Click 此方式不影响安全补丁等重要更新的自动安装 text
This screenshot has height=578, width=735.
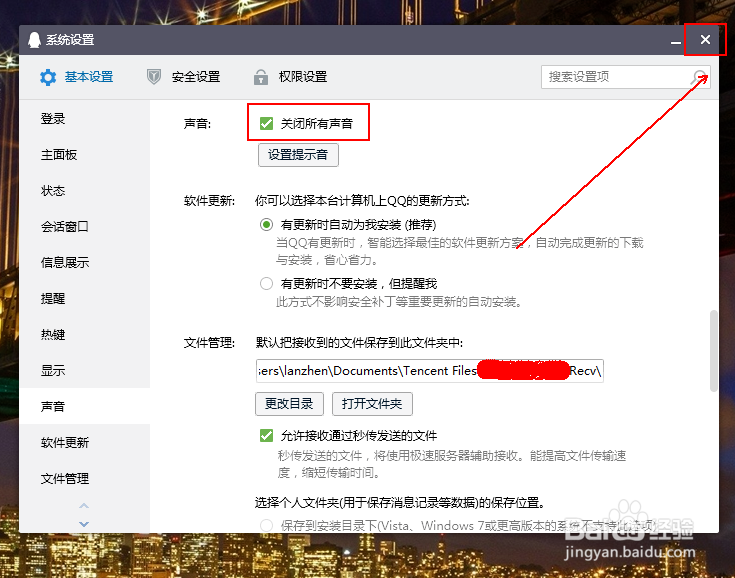point(399,301)
